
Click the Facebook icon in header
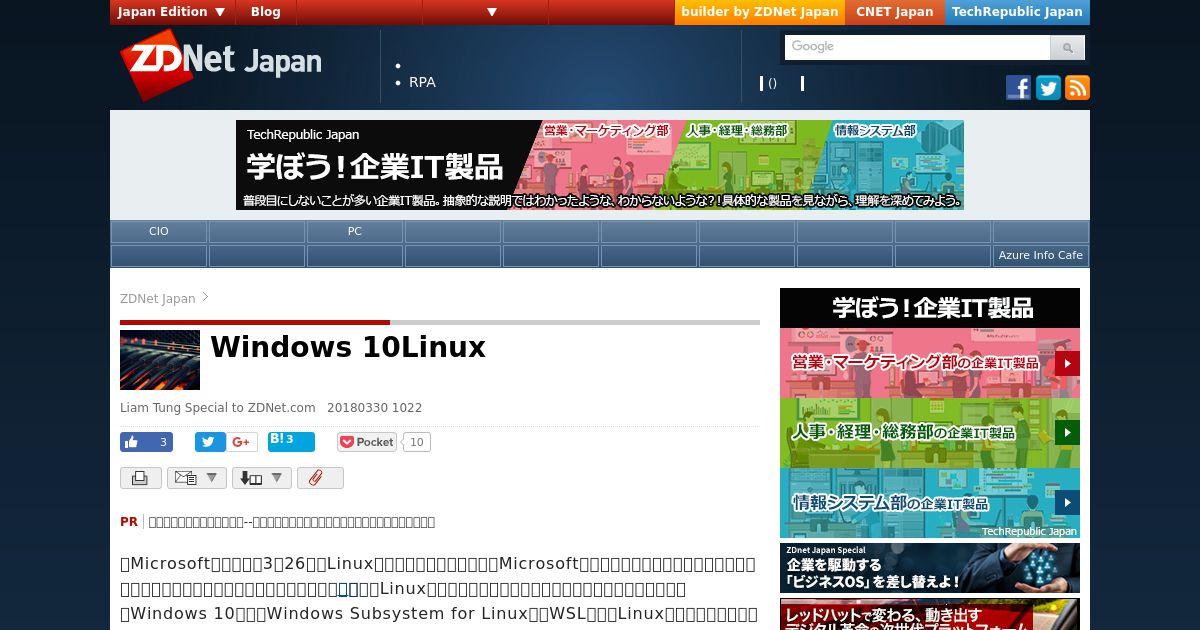(1018, 88)
